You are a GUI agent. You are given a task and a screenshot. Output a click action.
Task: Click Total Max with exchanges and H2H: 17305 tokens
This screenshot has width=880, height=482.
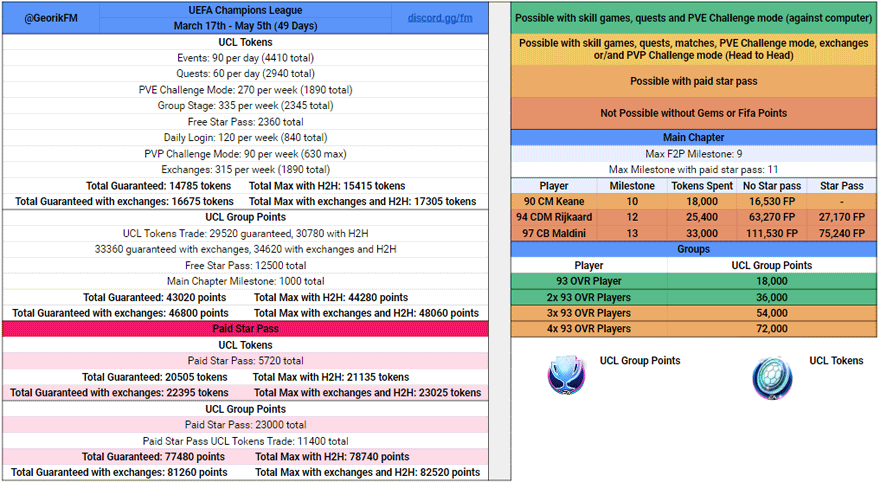coord(362,201)
